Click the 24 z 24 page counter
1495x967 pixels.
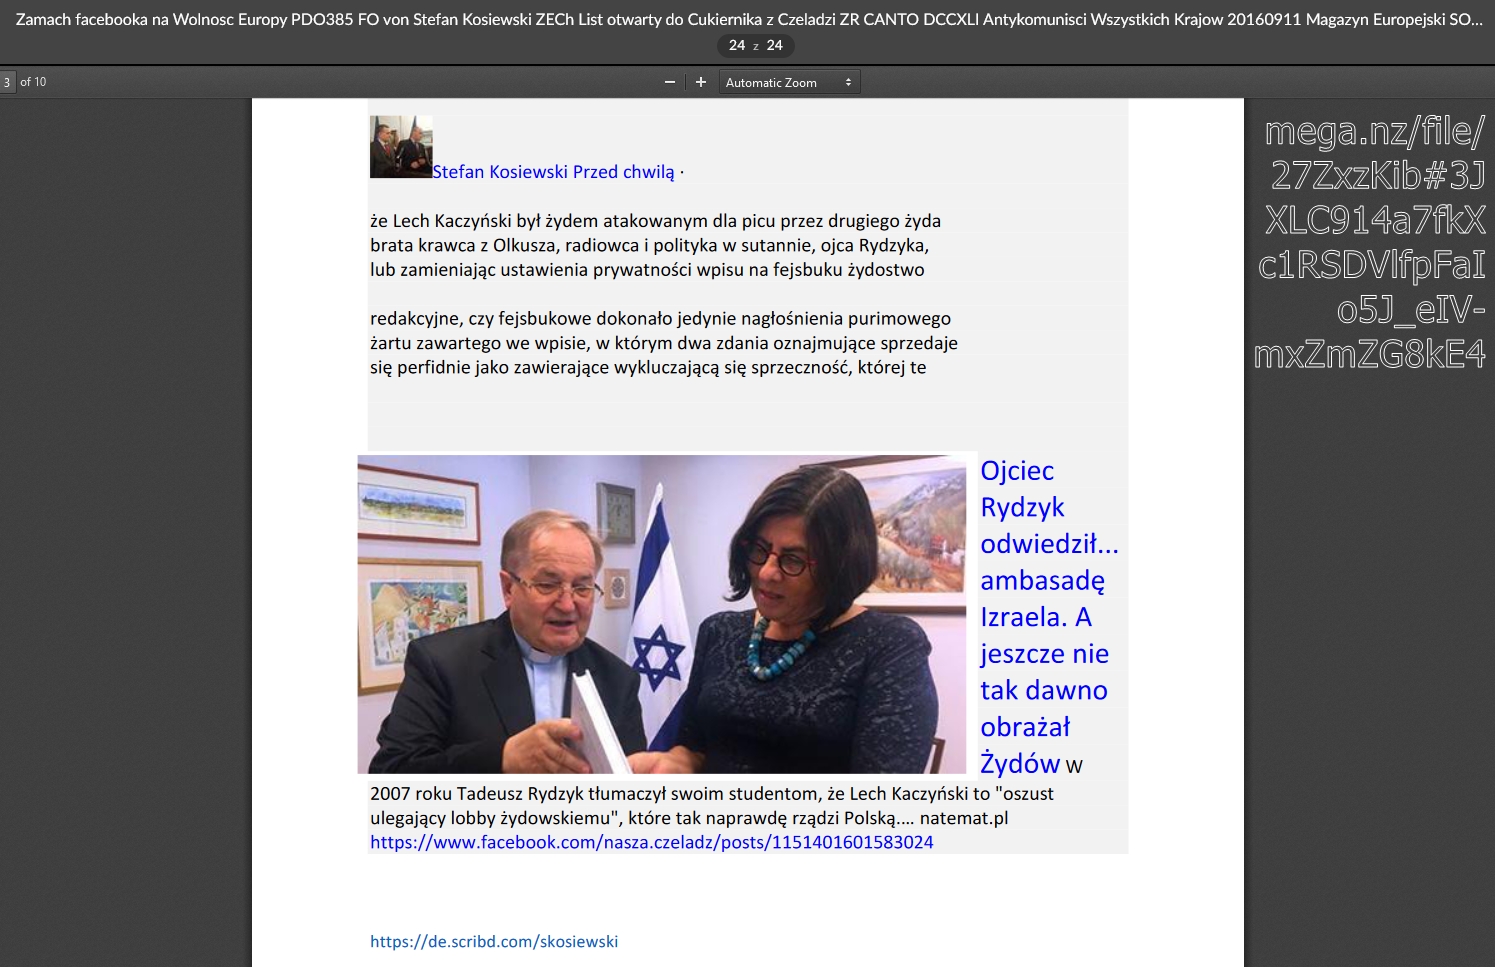[756, 45]
